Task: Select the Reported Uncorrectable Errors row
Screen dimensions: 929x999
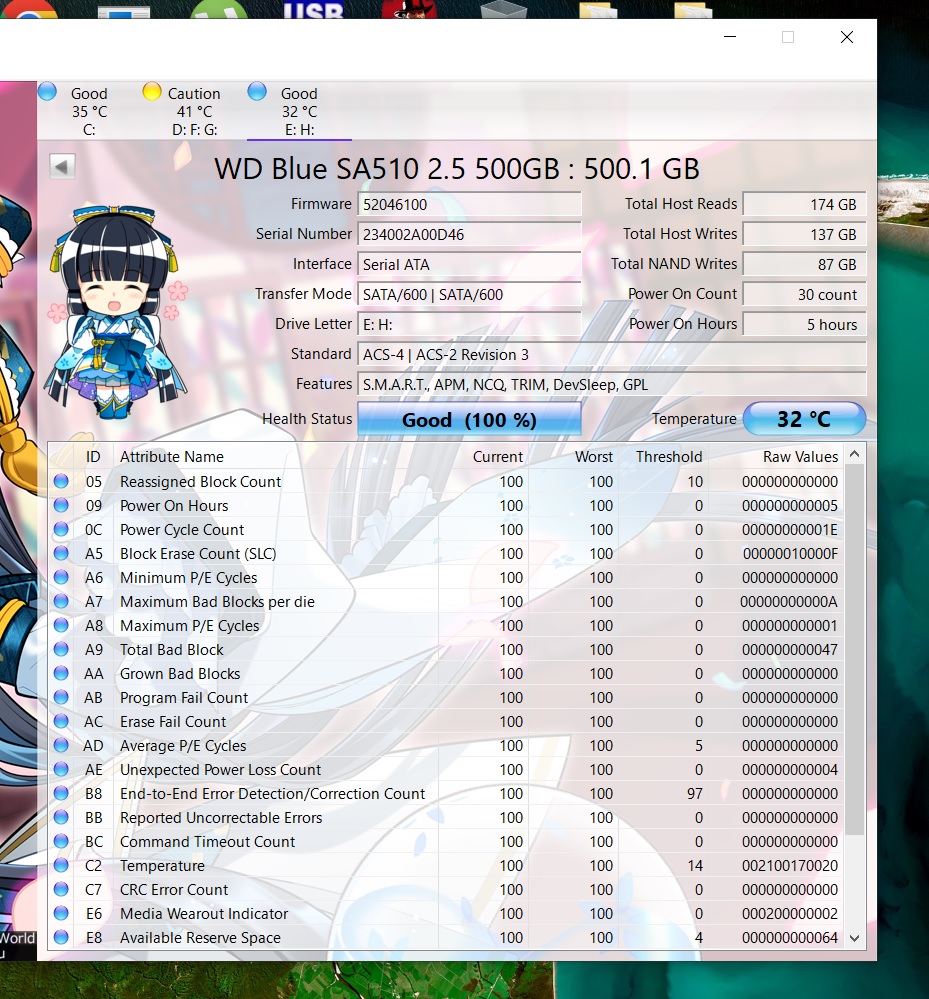Action: pyautogui.click(x=447, y=818)
